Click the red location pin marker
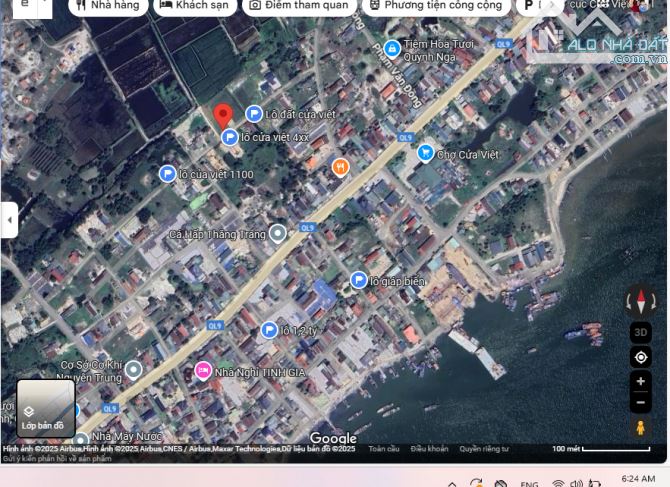 tap(223, 116)
